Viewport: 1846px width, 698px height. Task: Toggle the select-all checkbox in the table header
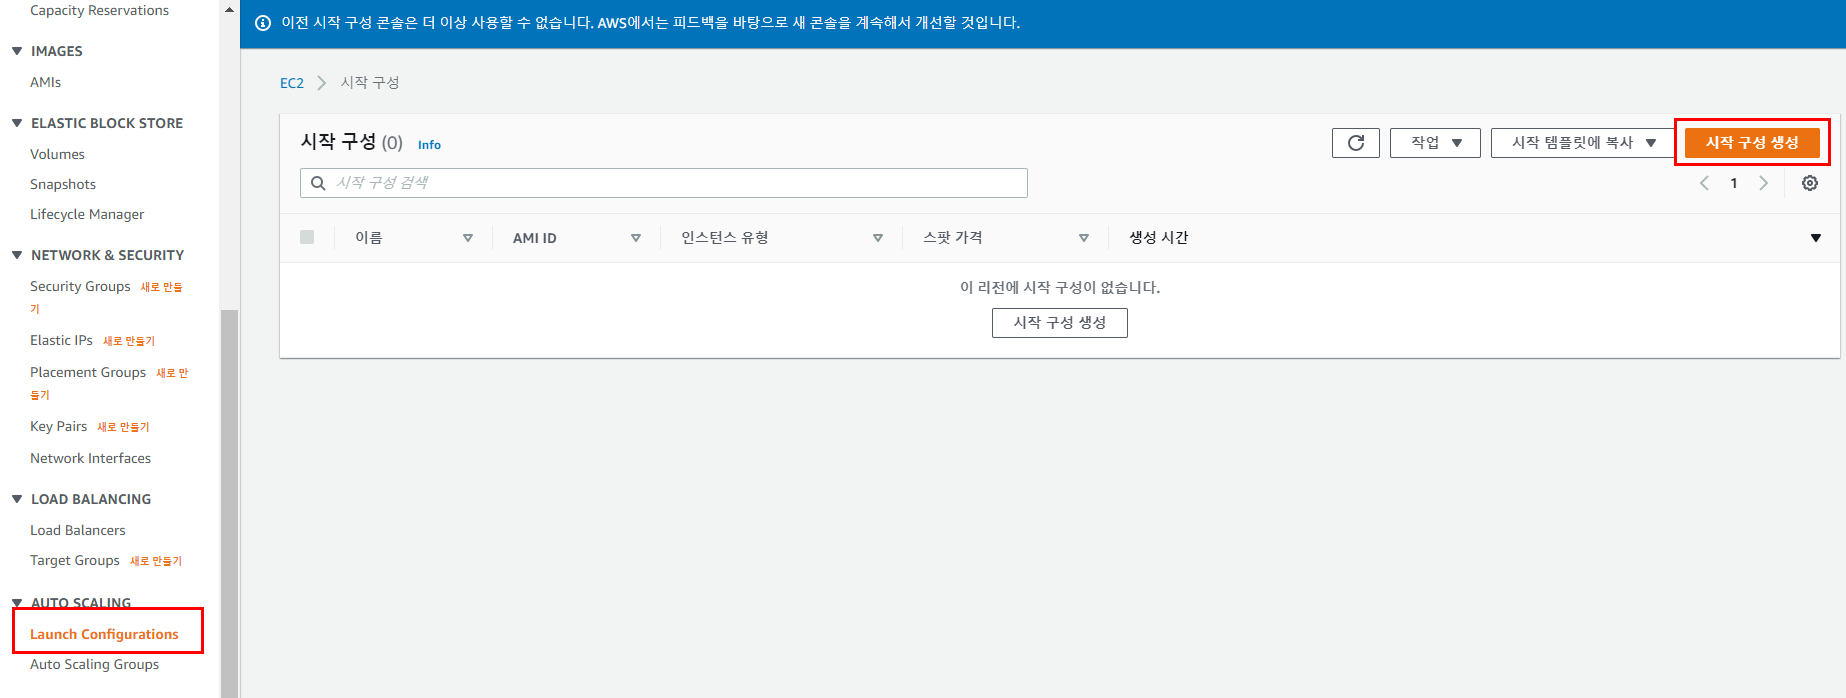tap(307, 237)
